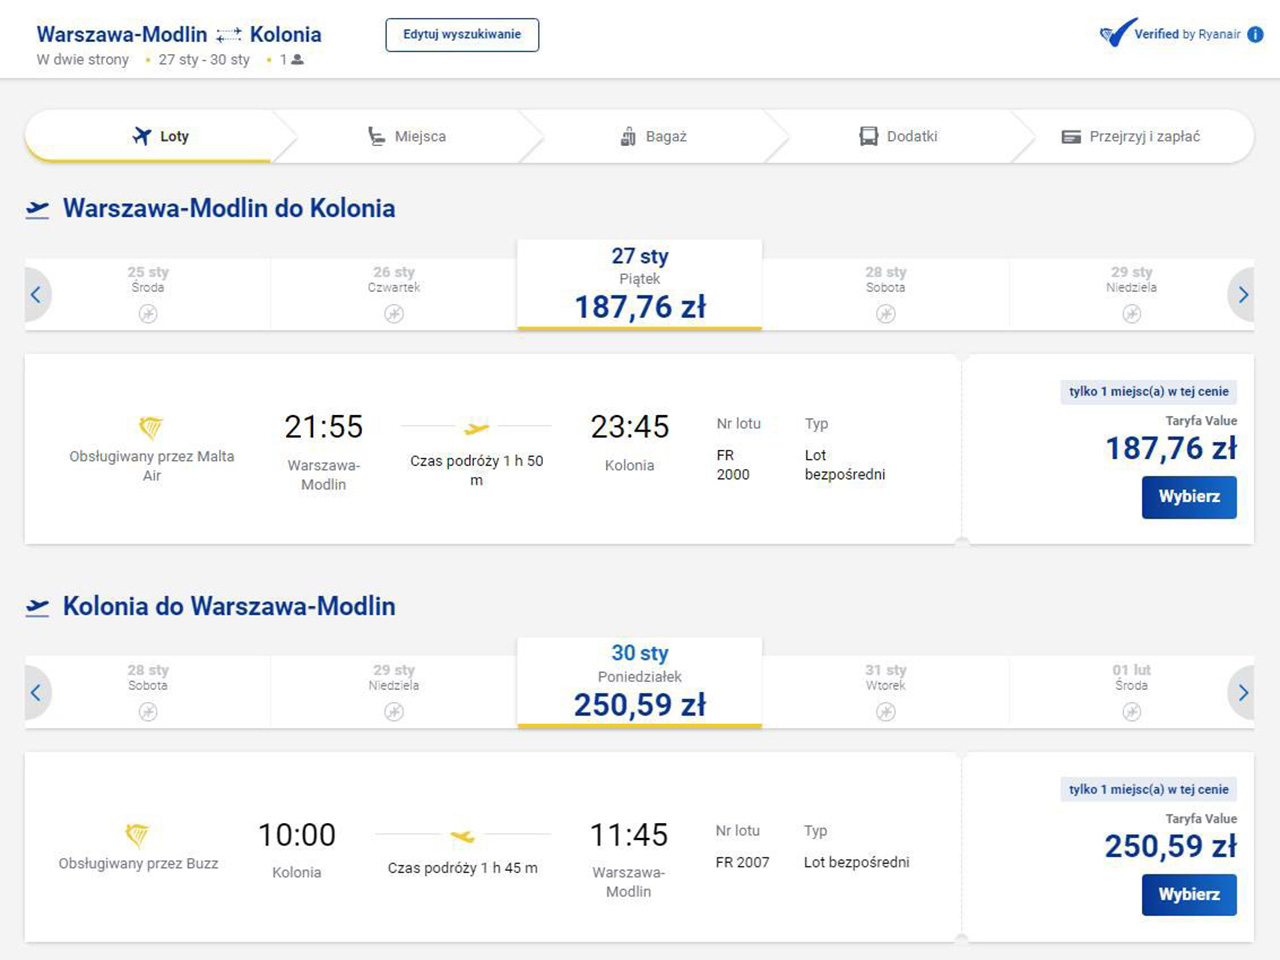The height and width of the screenshot is (960, 1280).
Task: Show later return dates with right arrow
Action: (1242, 692)
